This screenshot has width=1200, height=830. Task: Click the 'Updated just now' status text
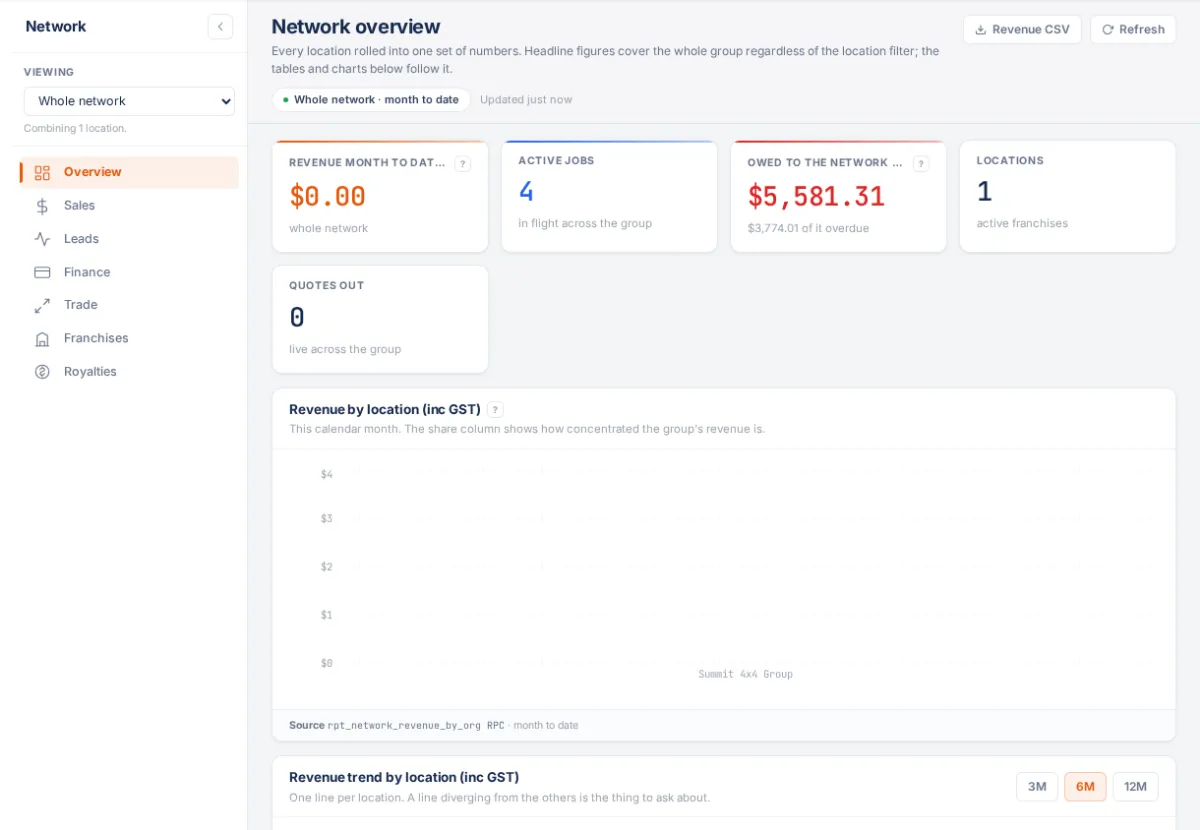526,100
